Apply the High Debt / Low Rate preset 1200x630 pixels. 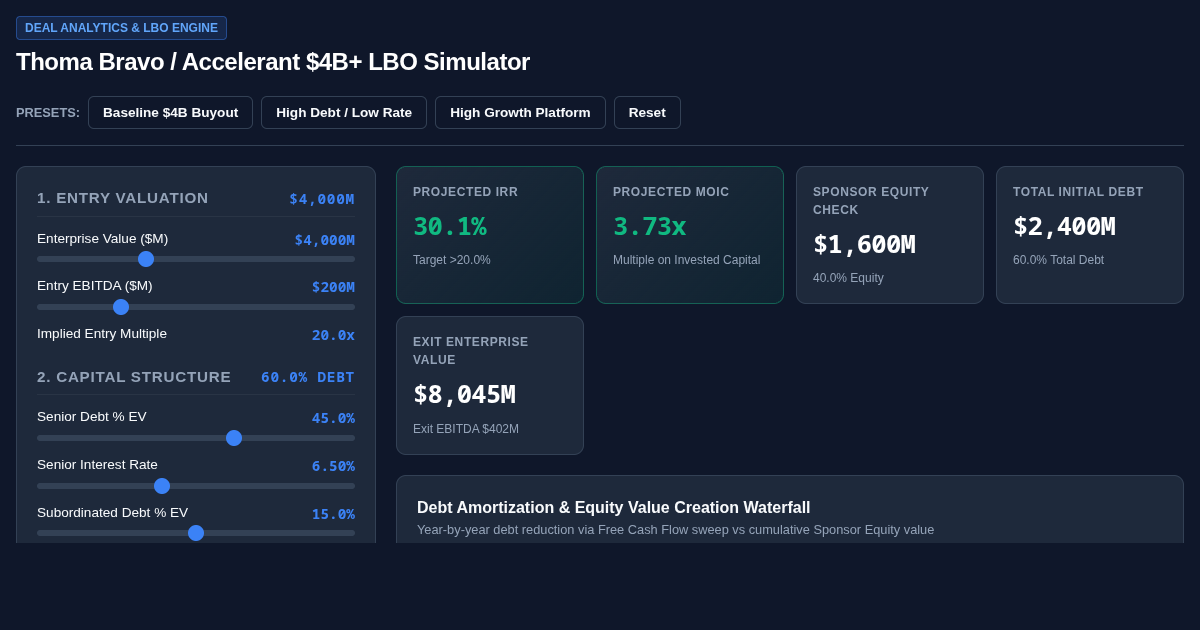[344, 112]
